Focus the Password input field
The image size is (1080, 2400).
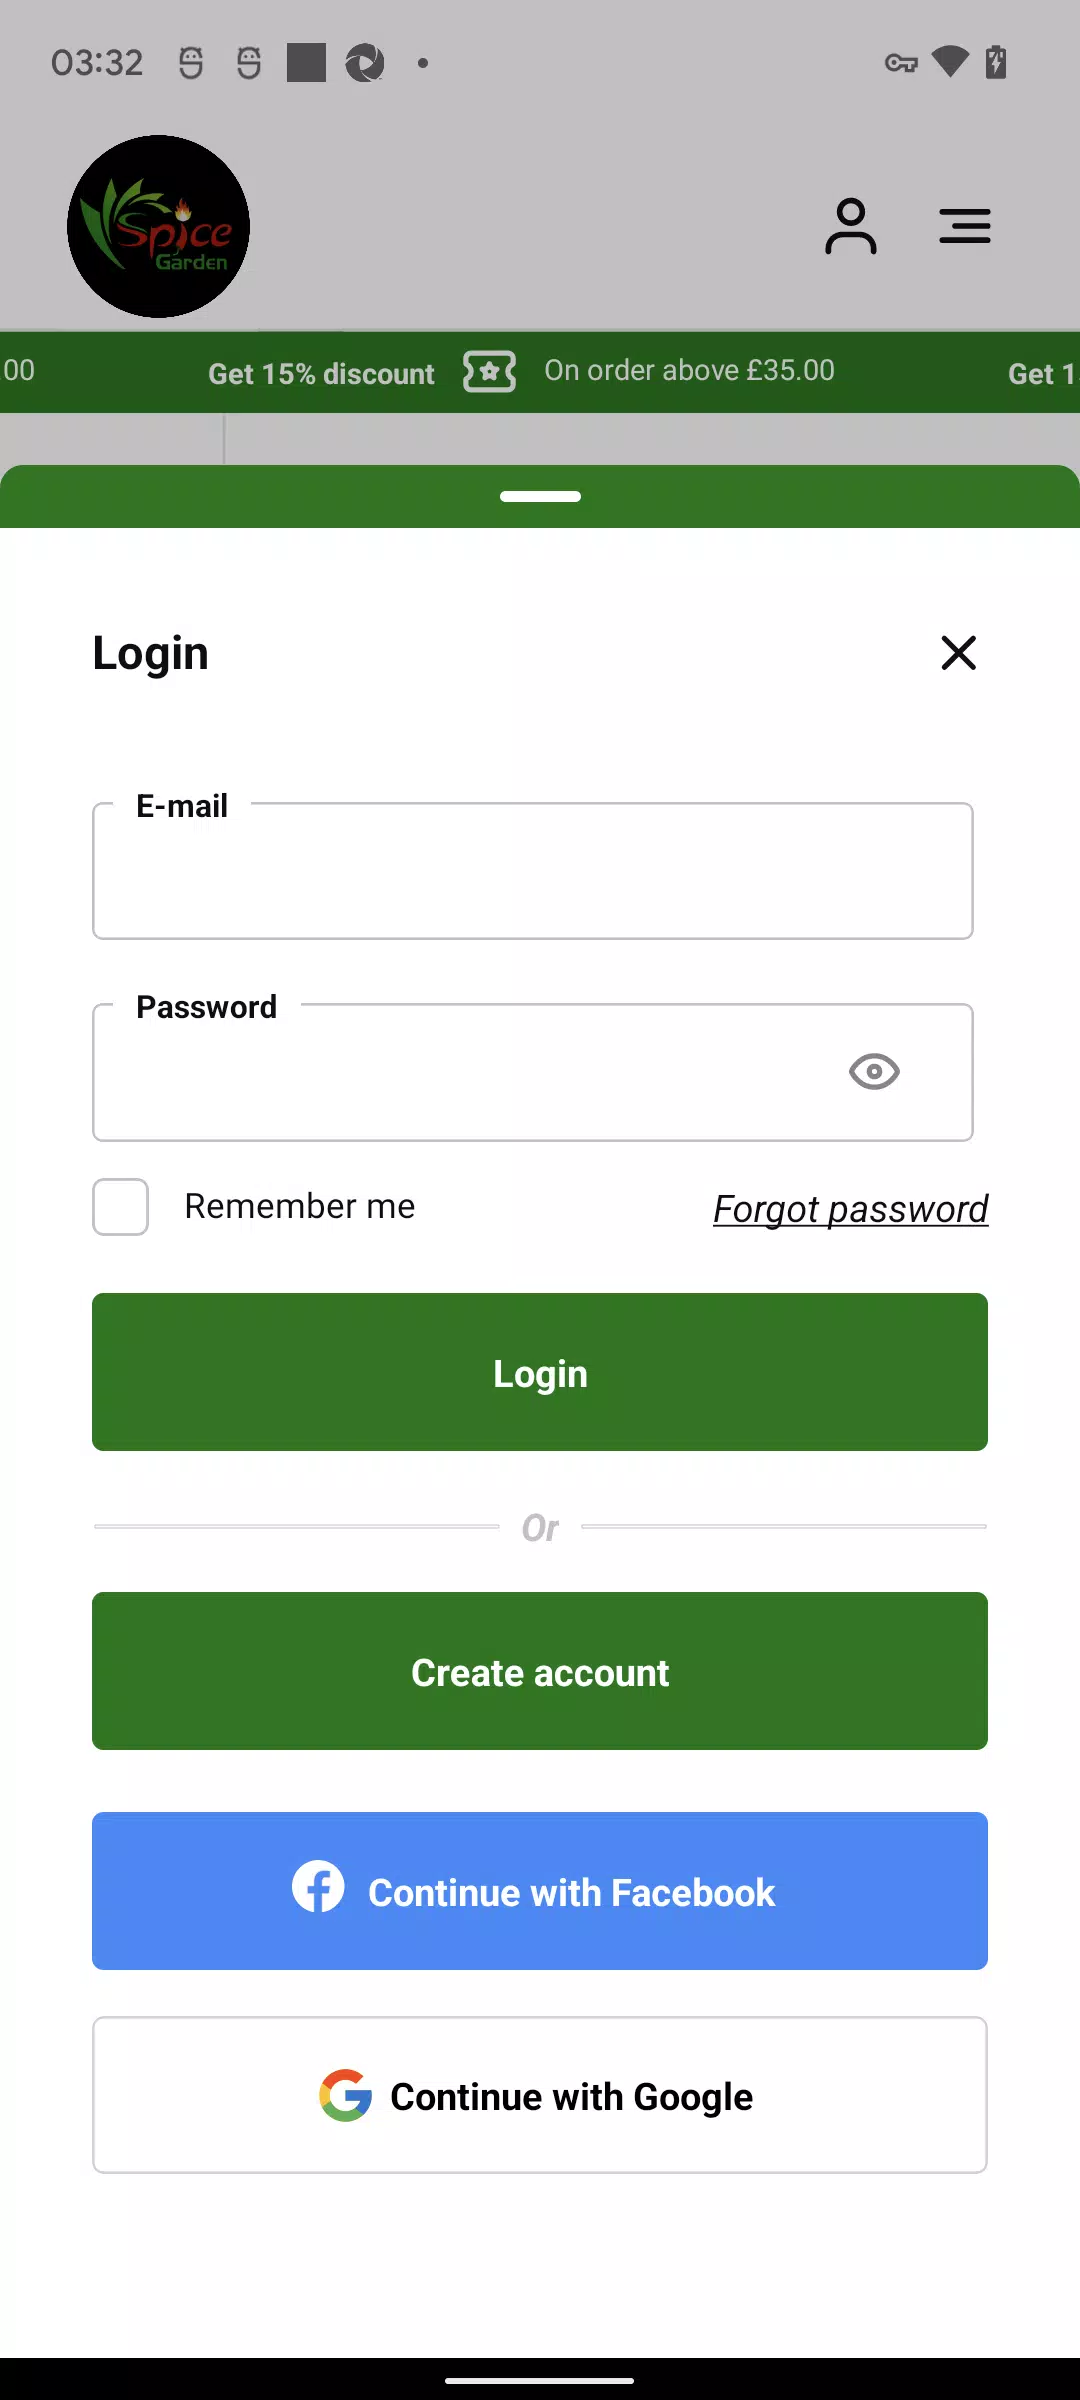point(533,1072)
